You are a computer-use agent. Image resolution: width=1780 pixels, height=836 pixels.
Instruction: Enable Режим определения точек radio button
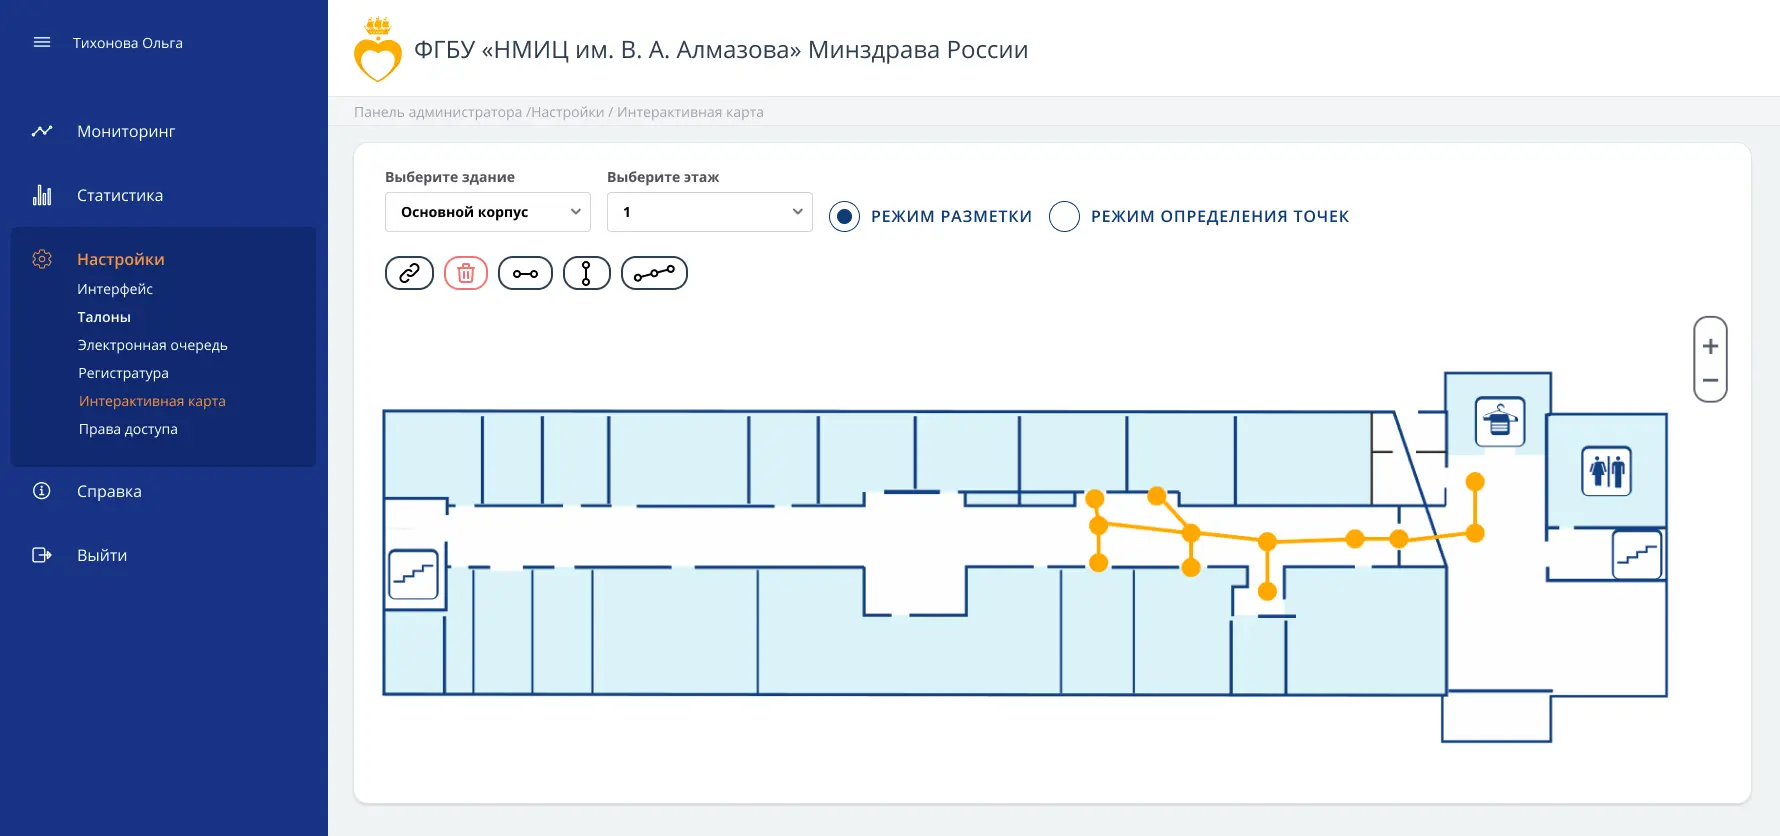[x=1064, y=216]
